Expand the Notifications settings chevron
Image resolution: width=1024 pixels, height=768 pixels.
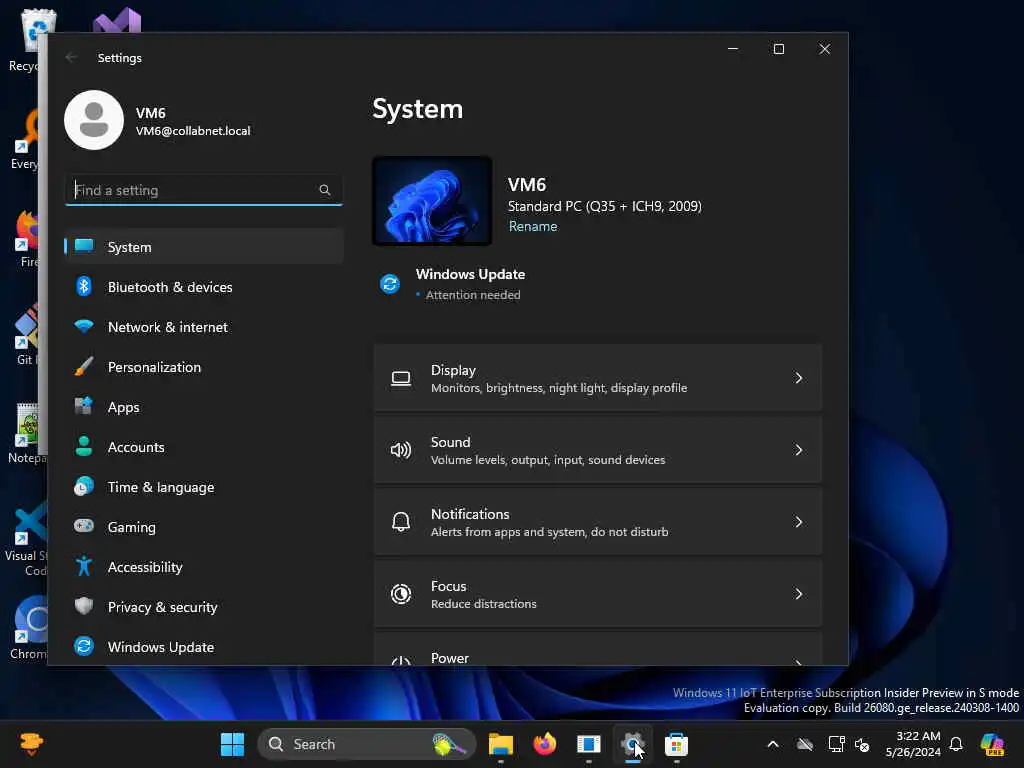click(799, 522)
